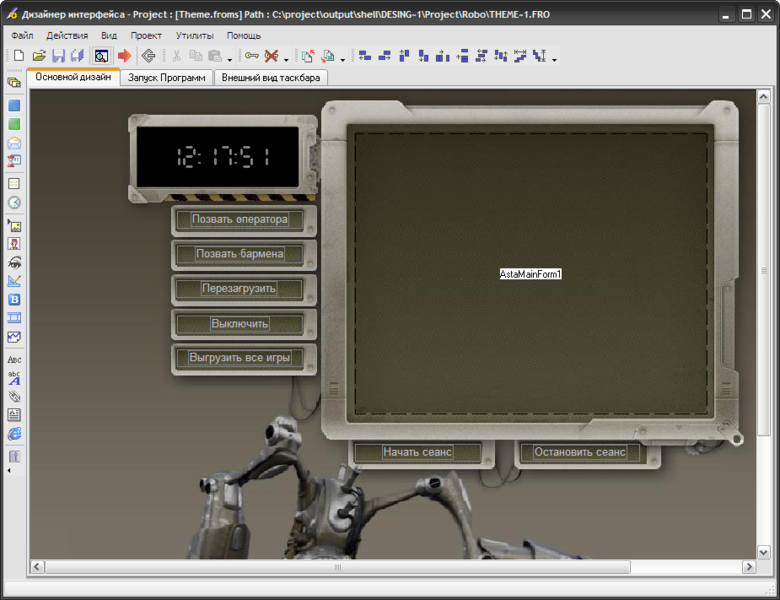Viewport: 780px width, 600px height.
Task: Select the Internet Explorer browser component
Action: (14, 434)
